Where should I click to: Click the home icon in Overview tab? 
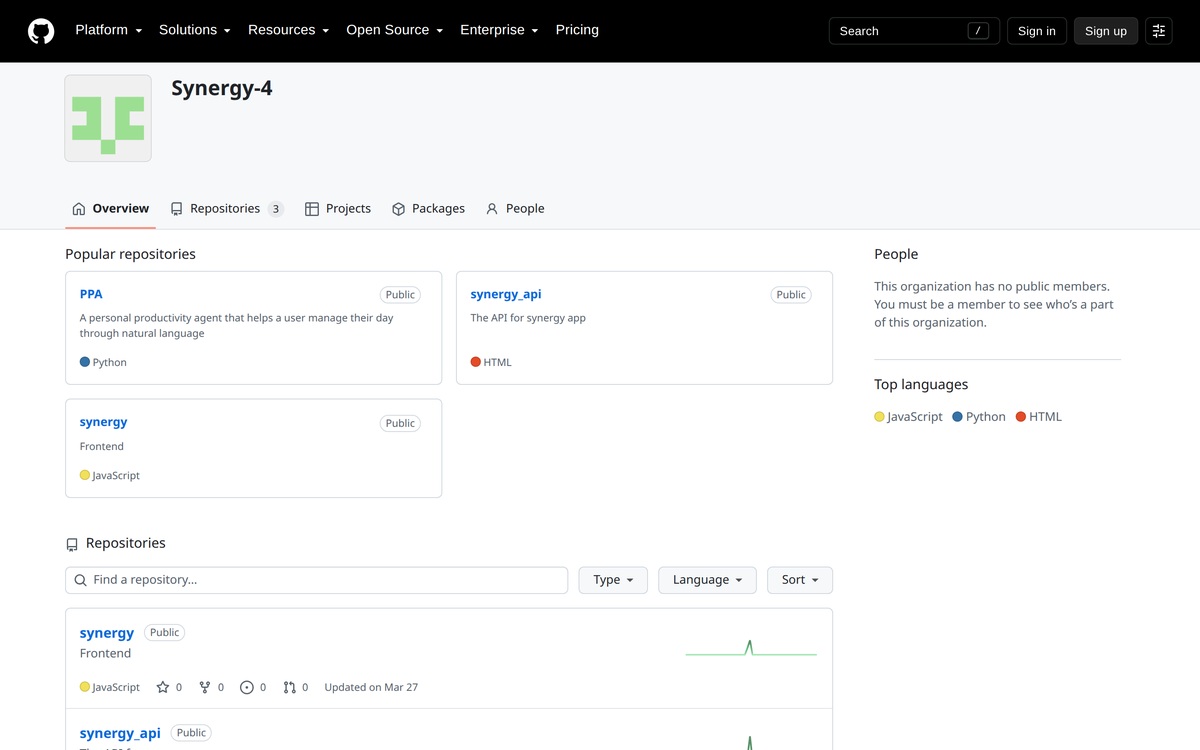79,209
